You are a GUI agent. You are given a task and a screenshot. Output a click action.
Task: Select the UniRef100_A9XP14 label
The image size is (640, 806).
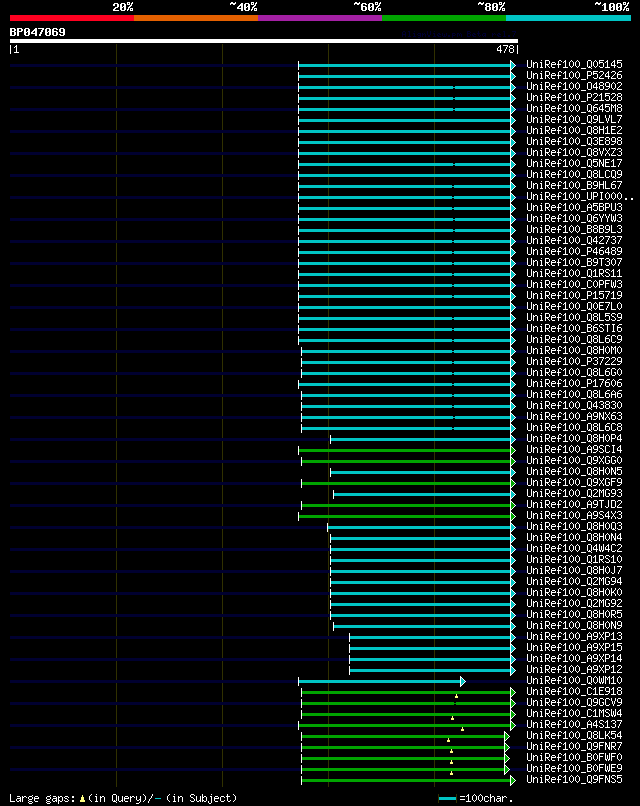(x=574, y=658)
